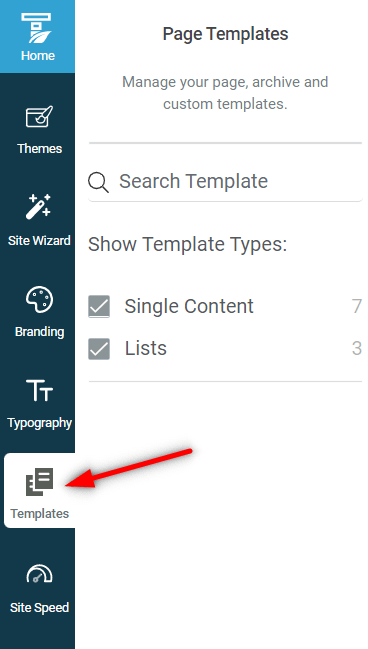Viewport: 368px width, 649px height.
Task: Uncheck the Lists checkbox
Action: 99,349
